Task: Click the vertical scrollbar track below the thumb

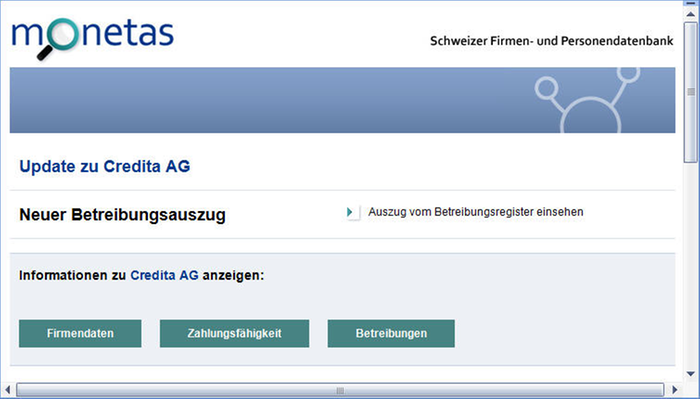Action: point(691,266)
